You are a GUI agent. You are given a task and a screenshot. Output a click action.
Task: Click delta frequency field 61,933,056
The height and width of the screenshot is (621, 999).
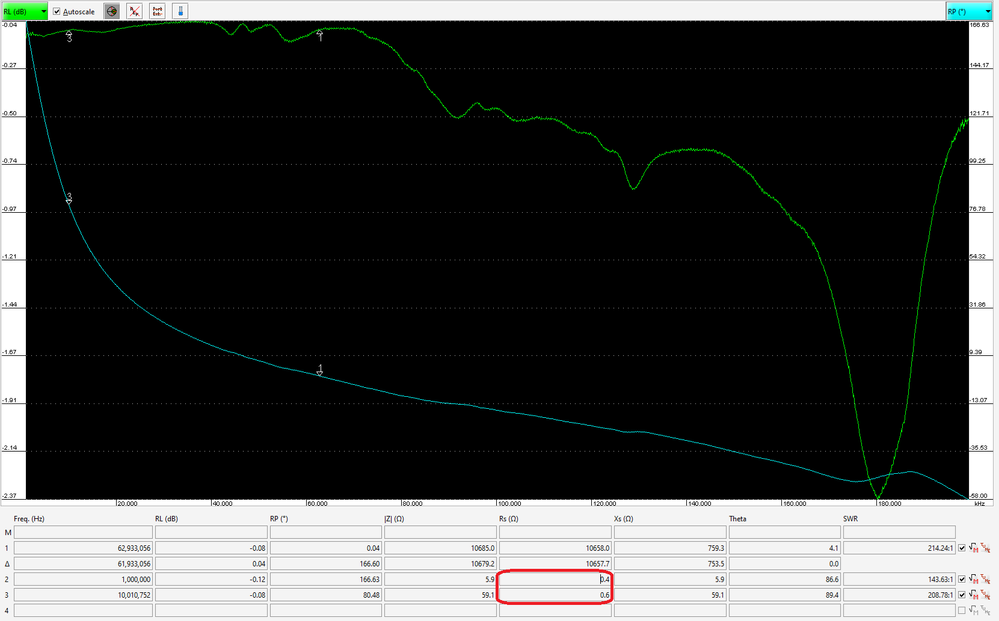pos(83,564)
